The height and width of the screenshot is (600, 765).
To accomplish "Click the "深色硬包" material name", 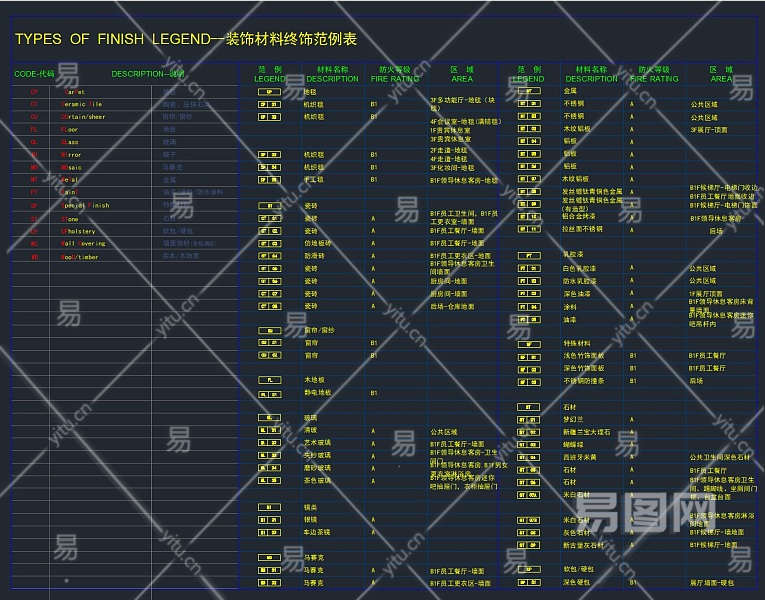I will pos(576,582).
